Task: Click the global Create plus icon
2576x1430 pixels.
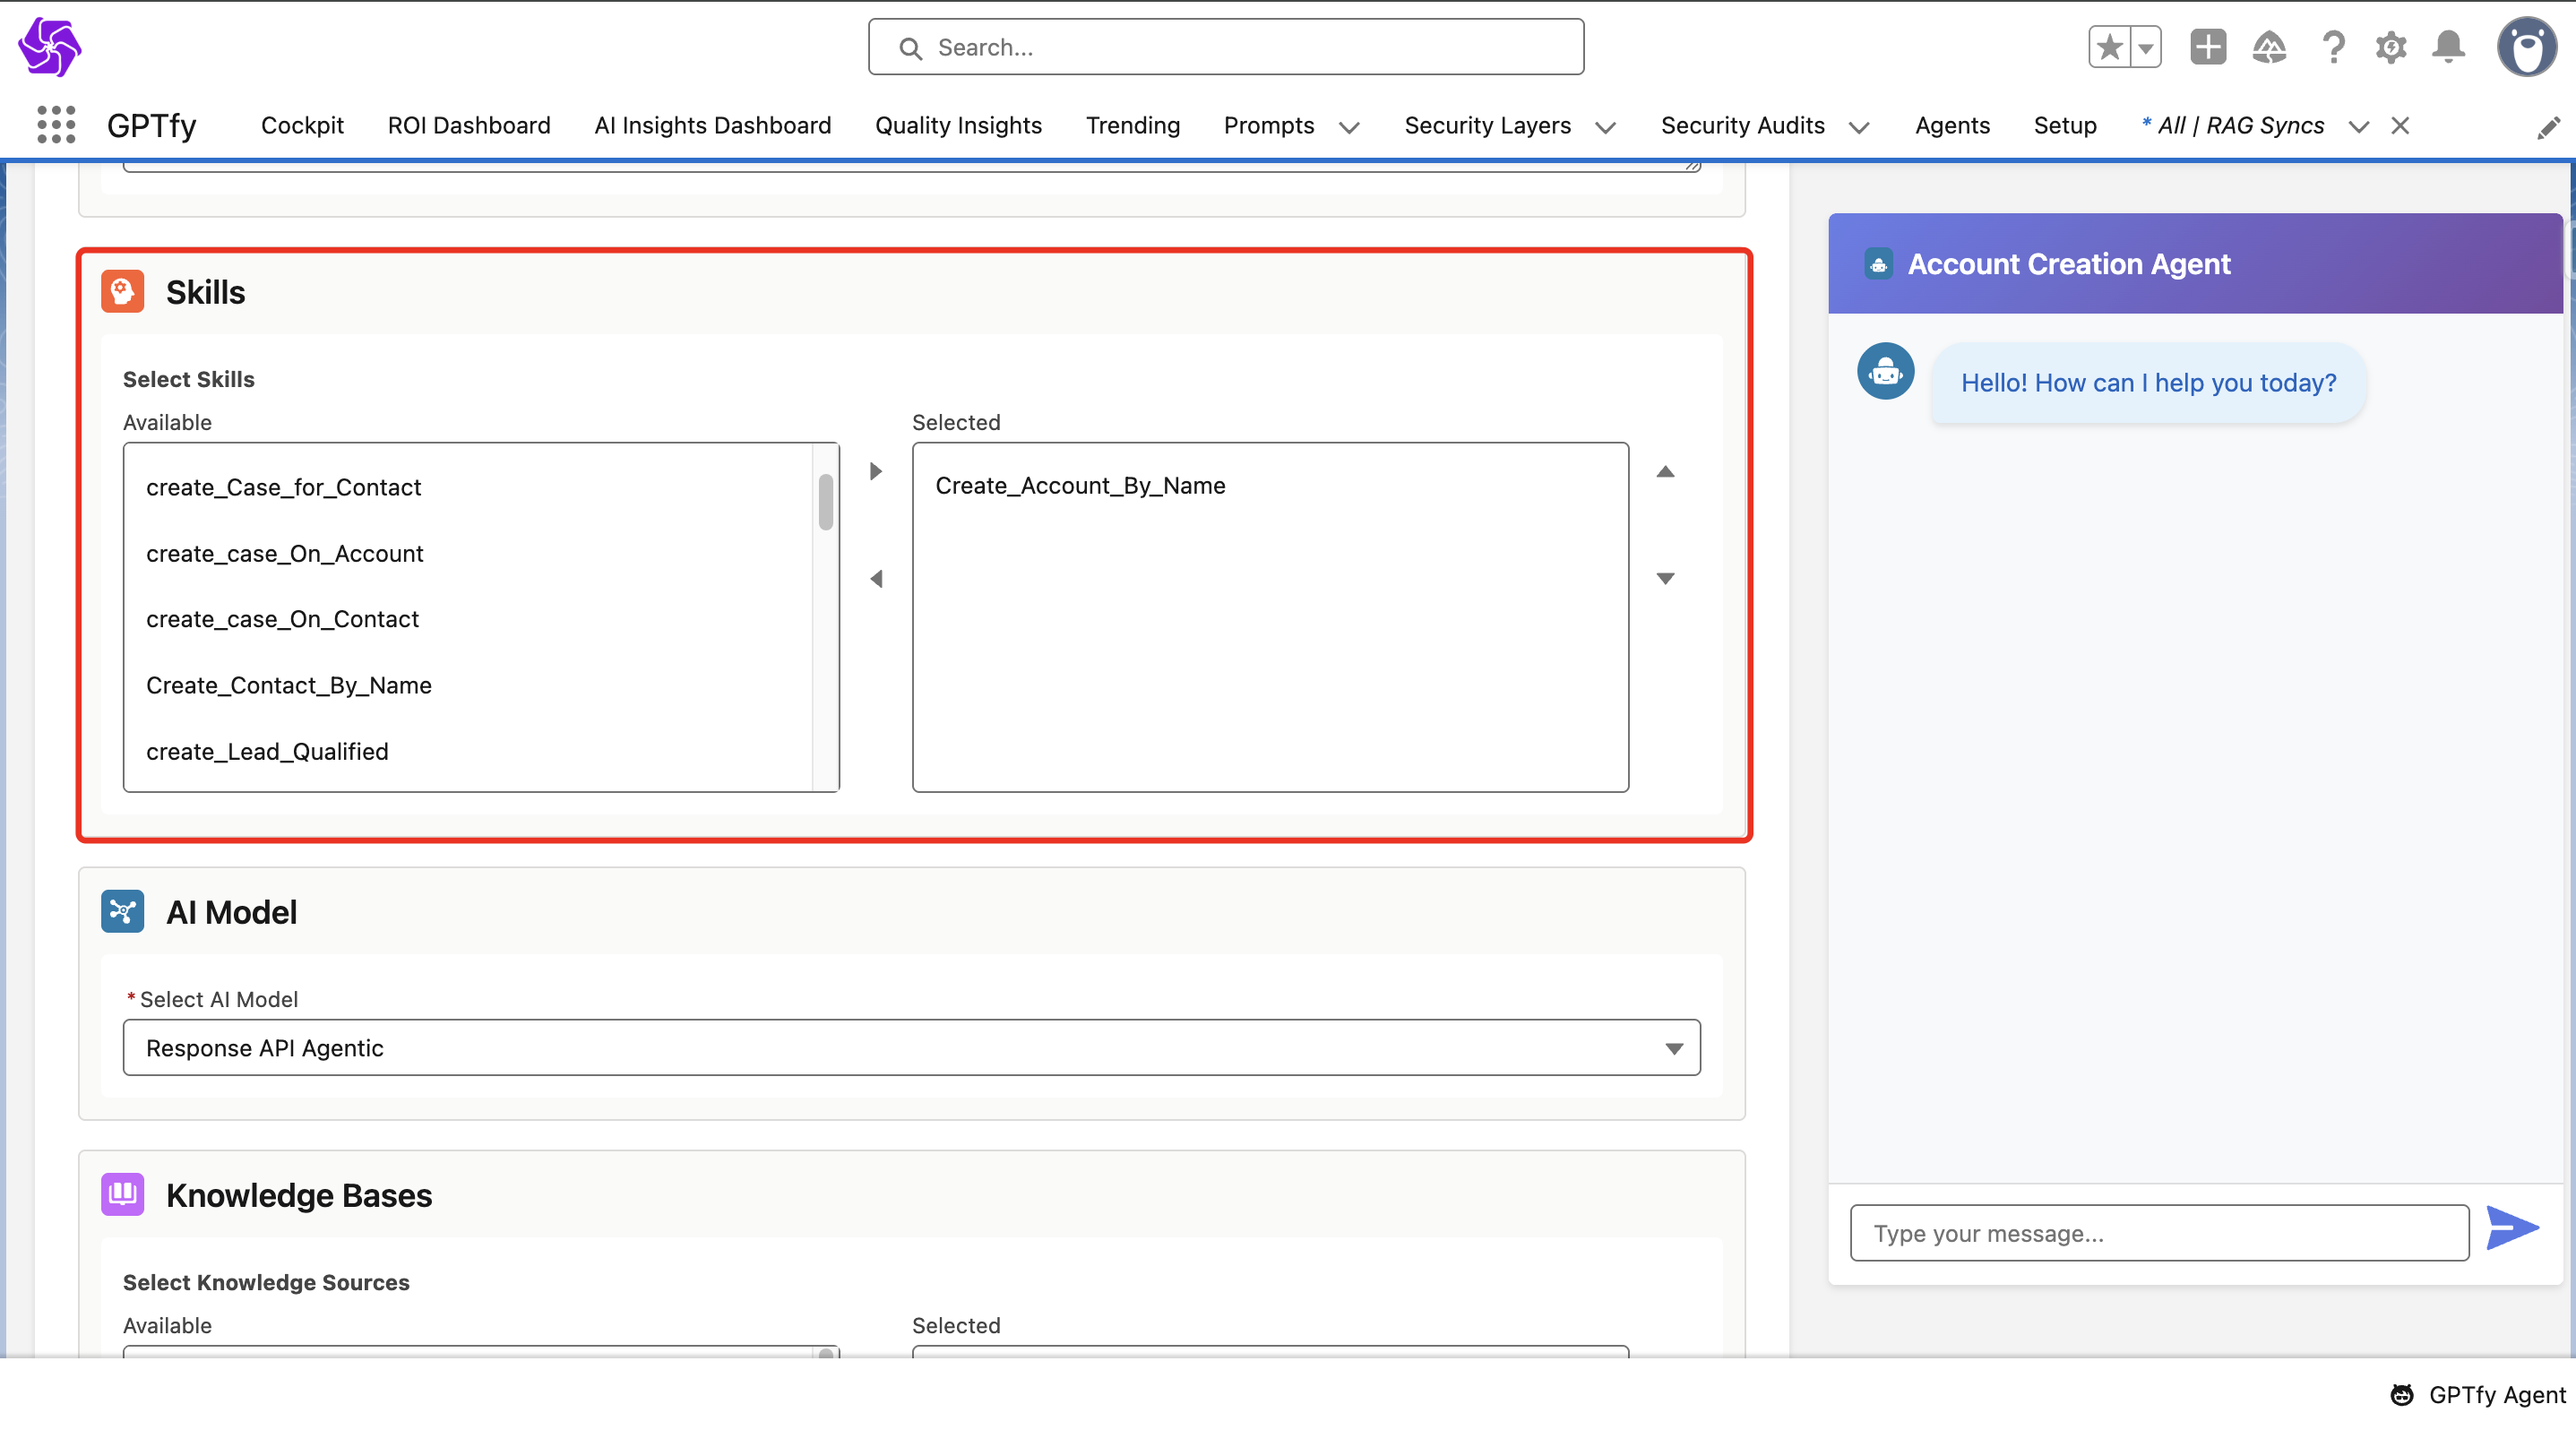Action: [x=2207, y=47]
